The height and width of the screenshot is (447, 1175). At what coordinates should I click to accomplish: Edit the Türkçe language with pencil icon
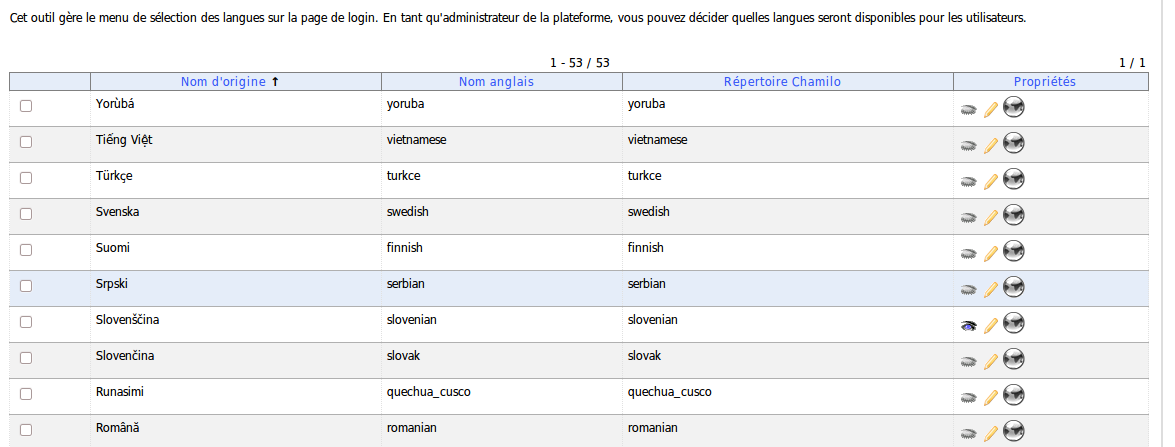991,181
